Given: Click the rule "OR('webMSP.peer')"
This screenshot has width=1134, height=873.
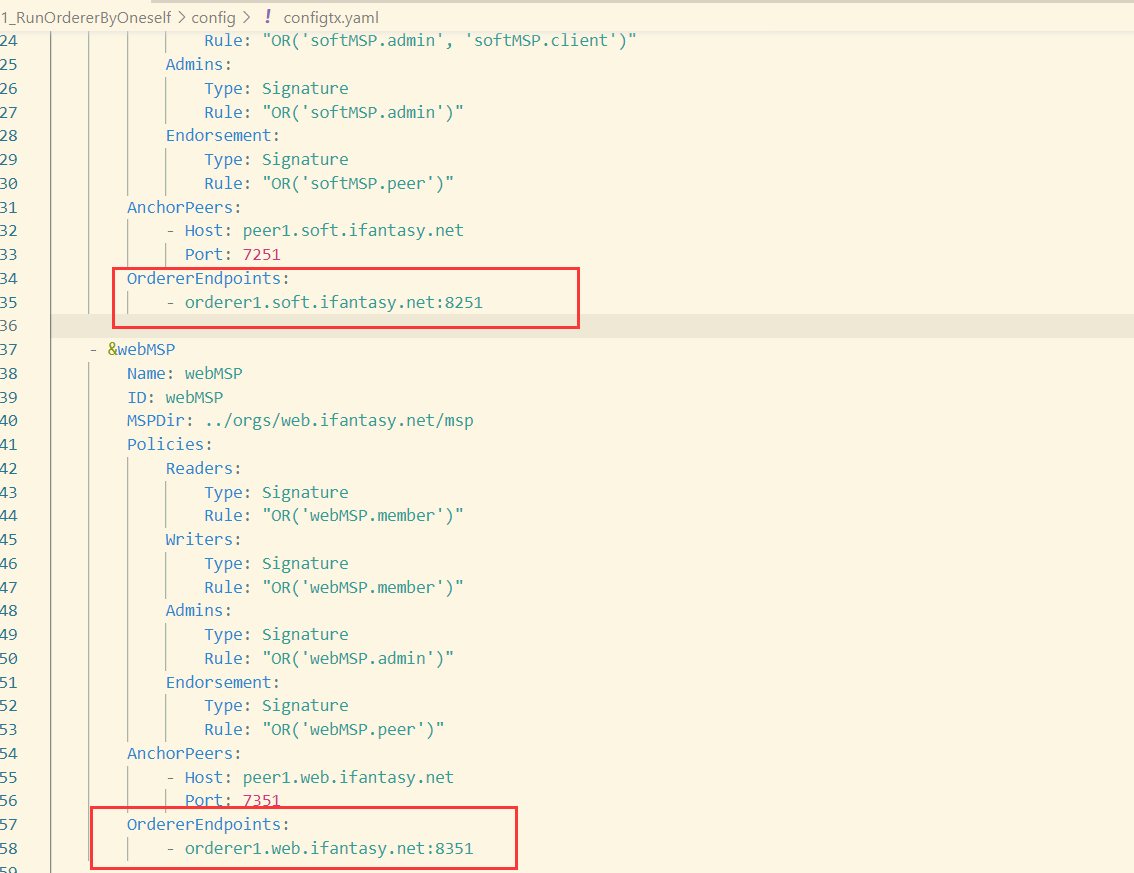Looking at the screenshot, I should [x=353, y=729].
